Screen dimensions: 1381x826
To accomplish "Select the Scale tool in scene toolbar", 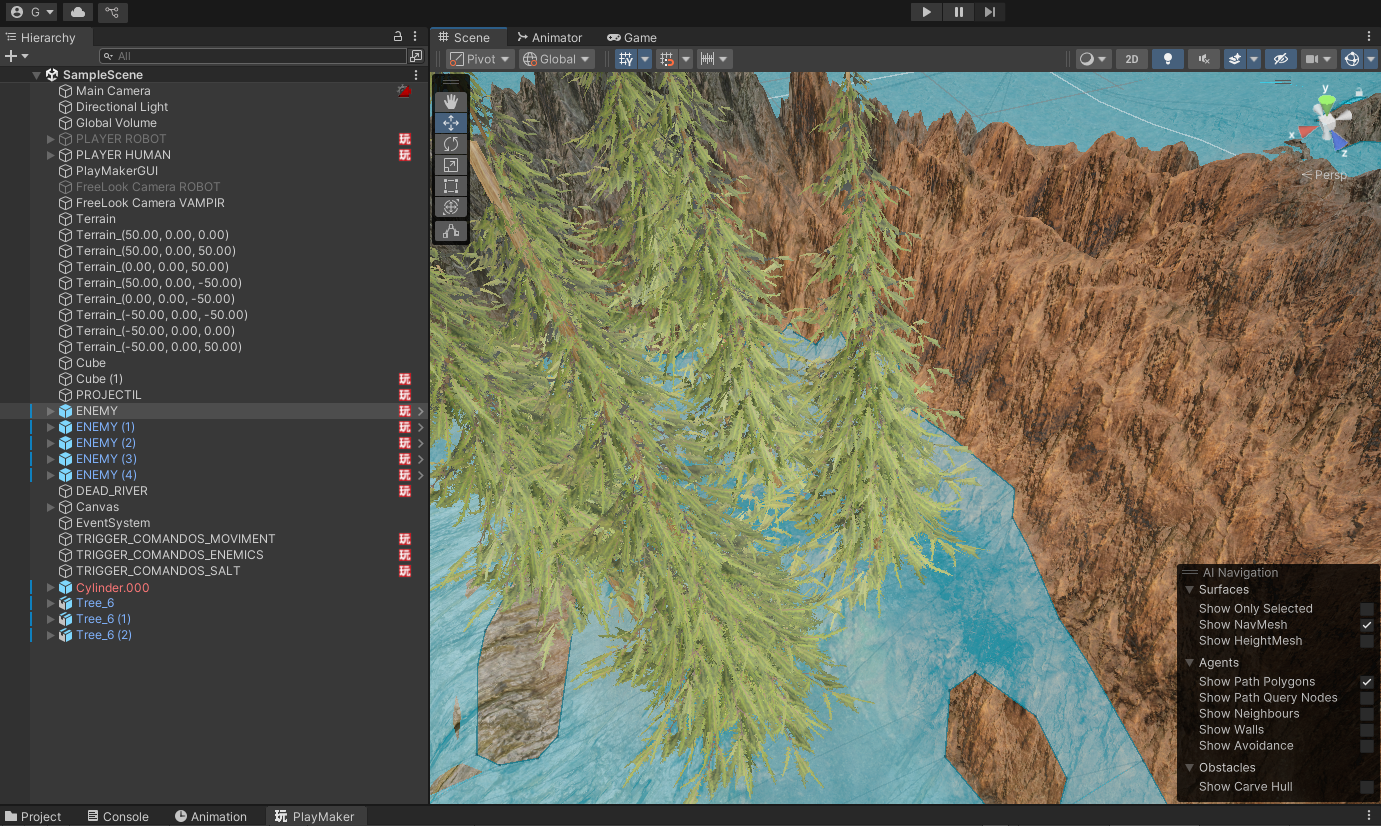I will point(451,165).
